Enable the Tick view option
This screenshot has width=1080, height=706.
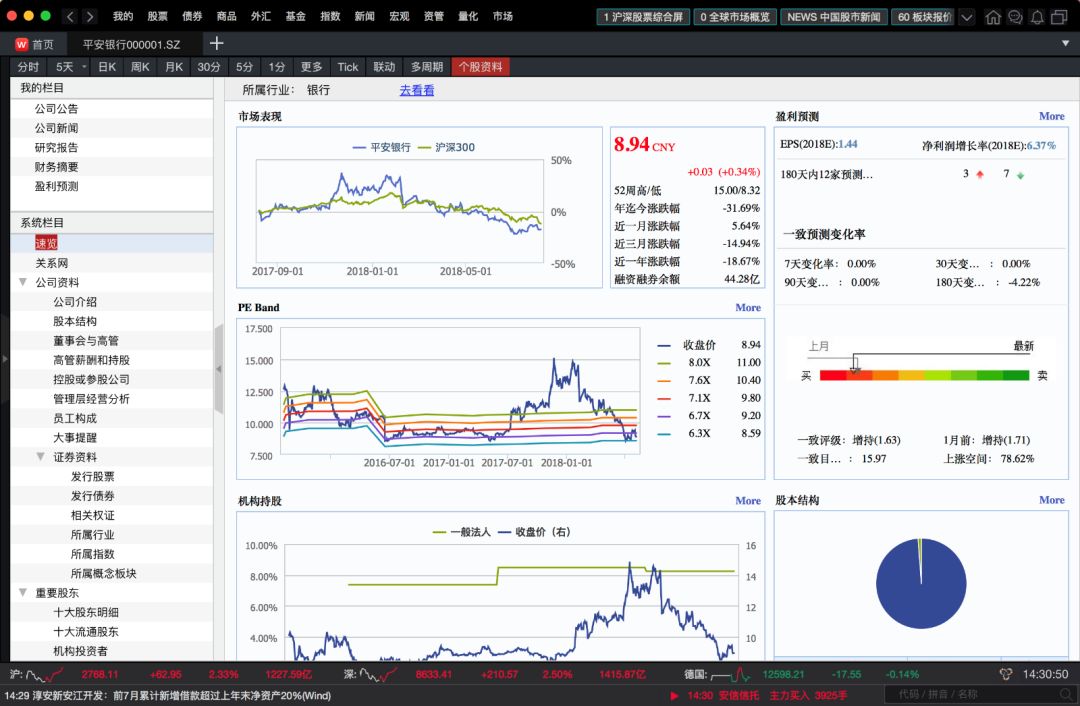coord(347,67)
